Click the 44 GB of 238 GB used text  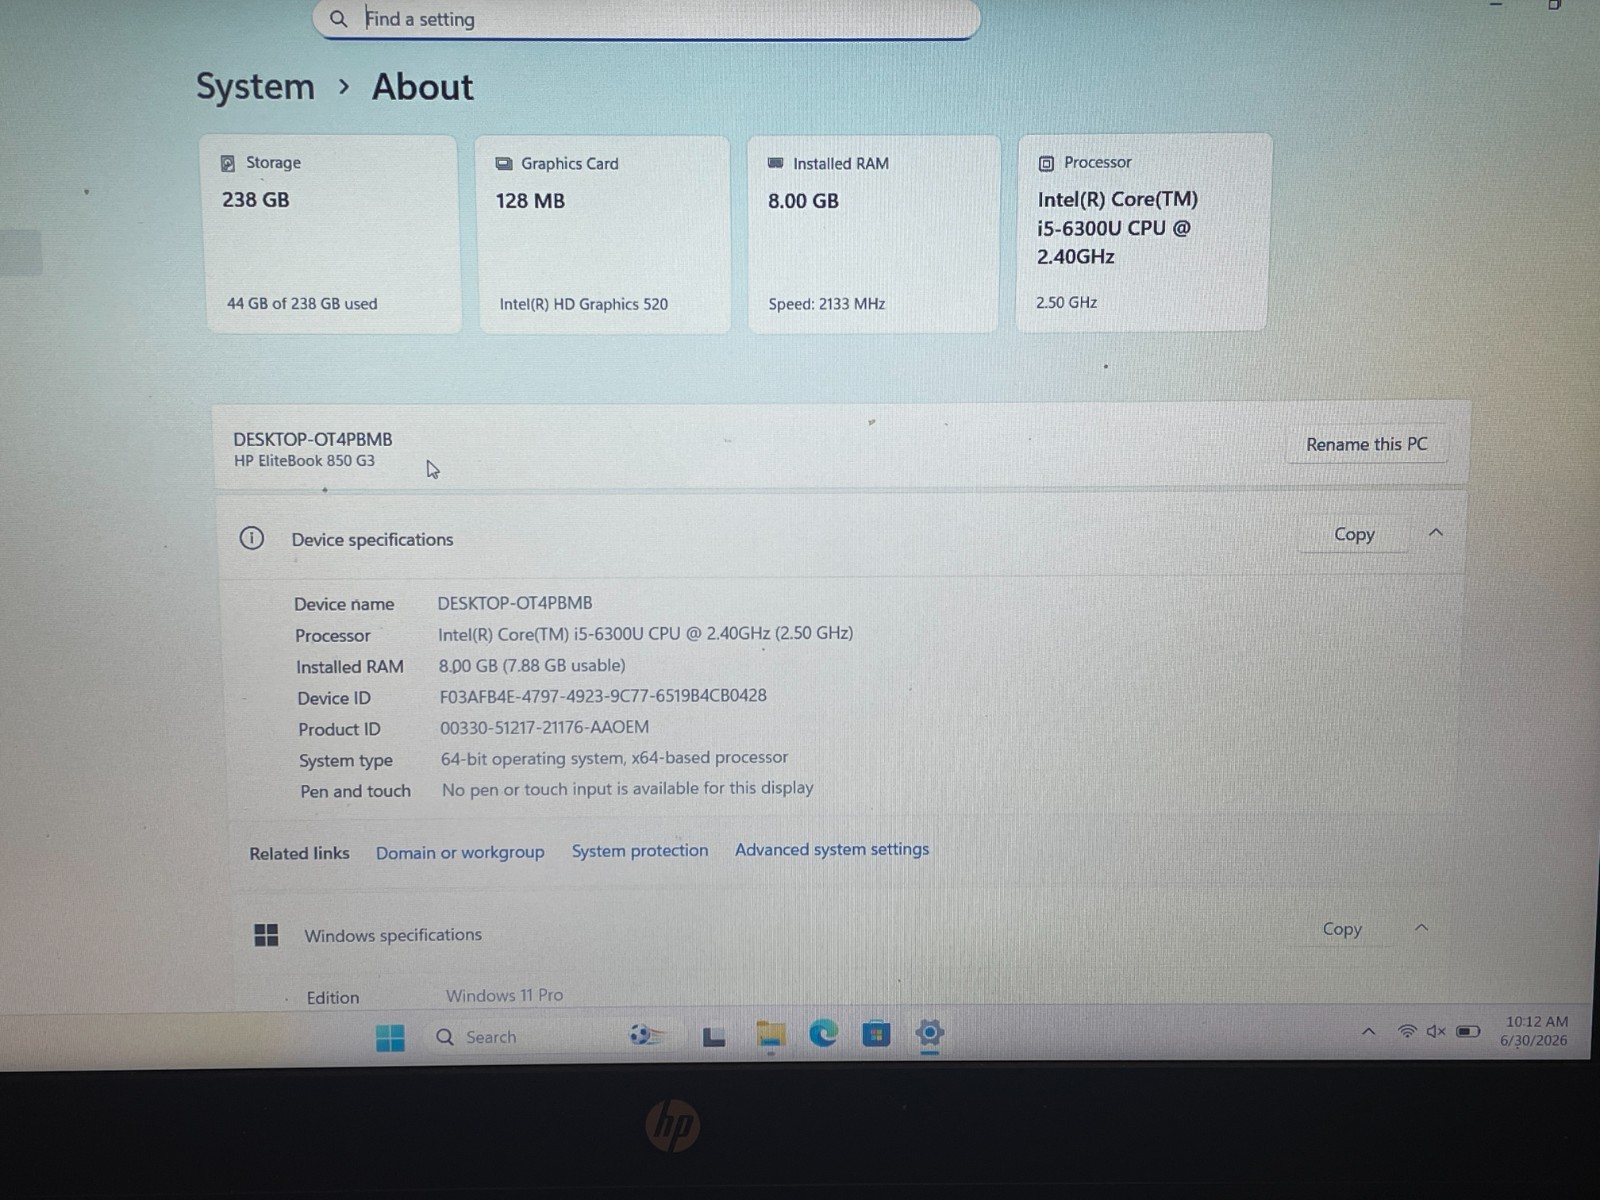click(x=302, y=304)
